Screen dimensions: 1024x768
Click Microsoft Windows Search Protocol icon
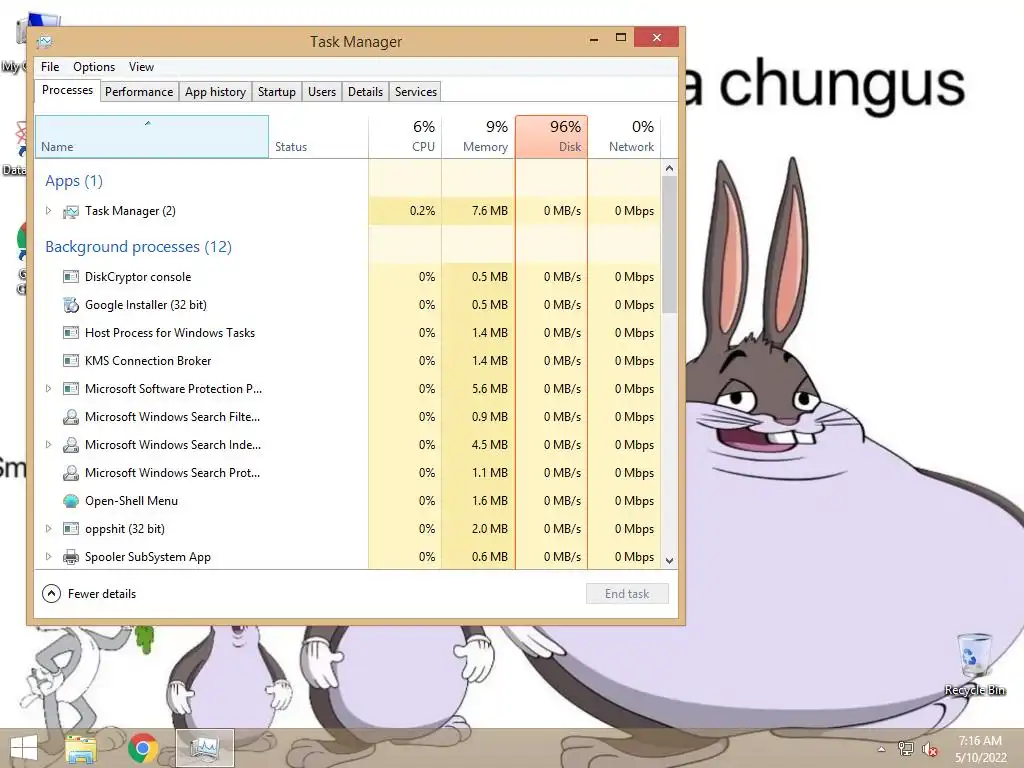coord(71,473)
